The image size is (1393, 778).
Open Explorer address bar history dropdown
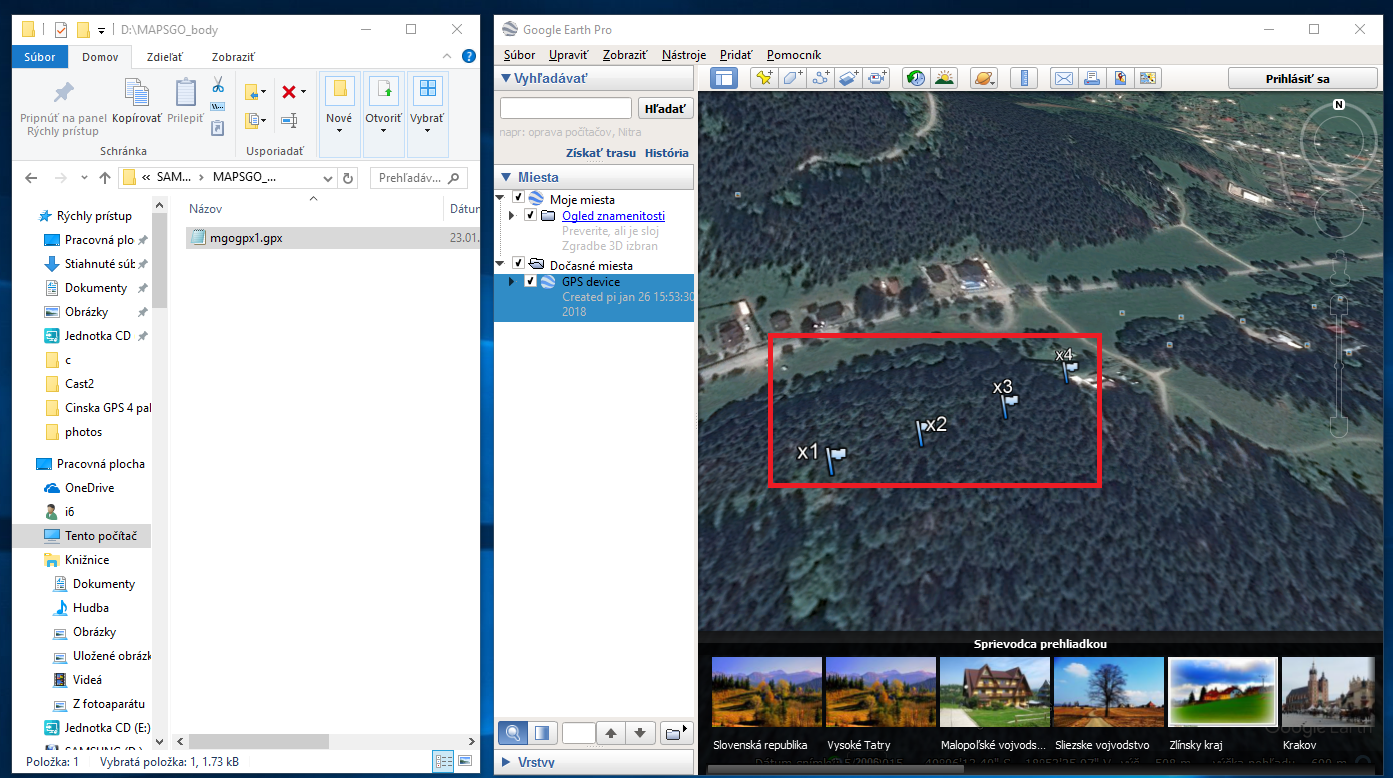[x=329, y=178]
